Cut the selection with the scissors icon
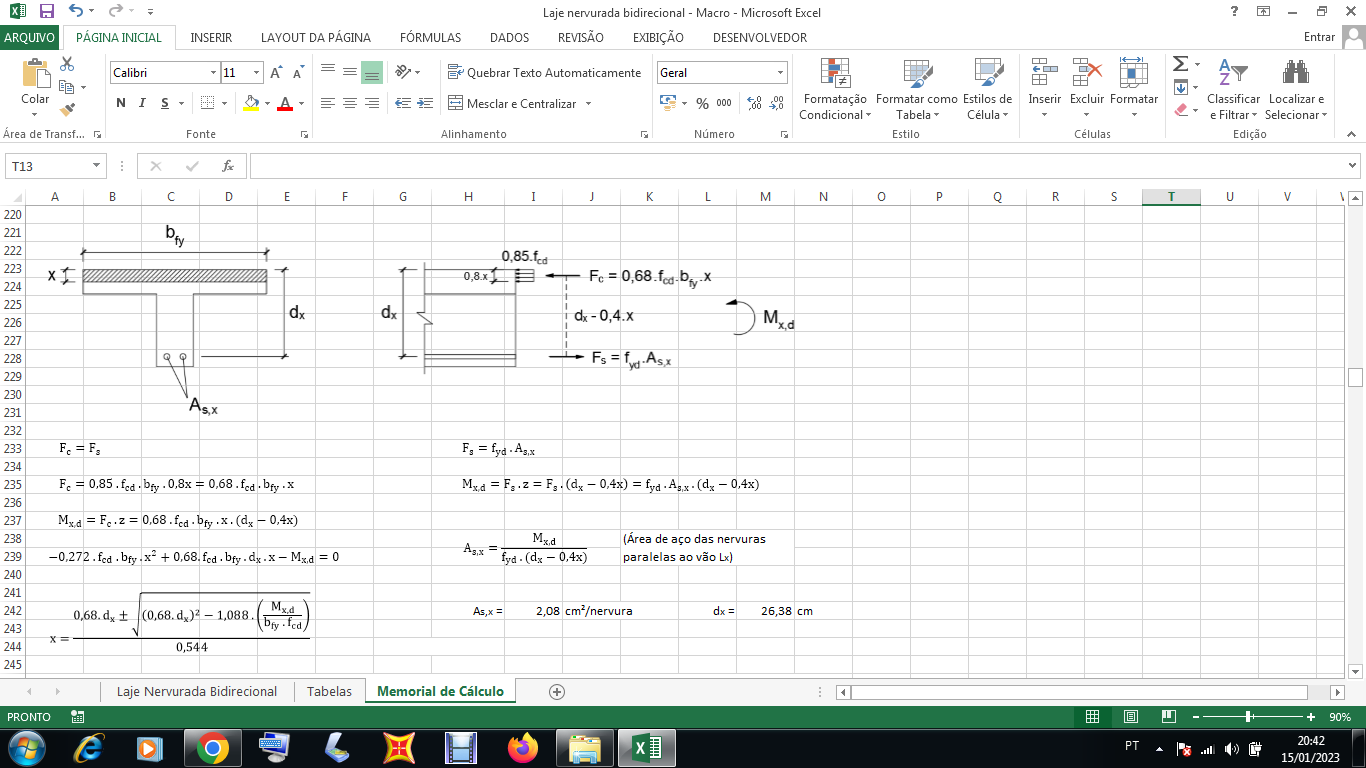1366x768 pixels. (67, 64)
